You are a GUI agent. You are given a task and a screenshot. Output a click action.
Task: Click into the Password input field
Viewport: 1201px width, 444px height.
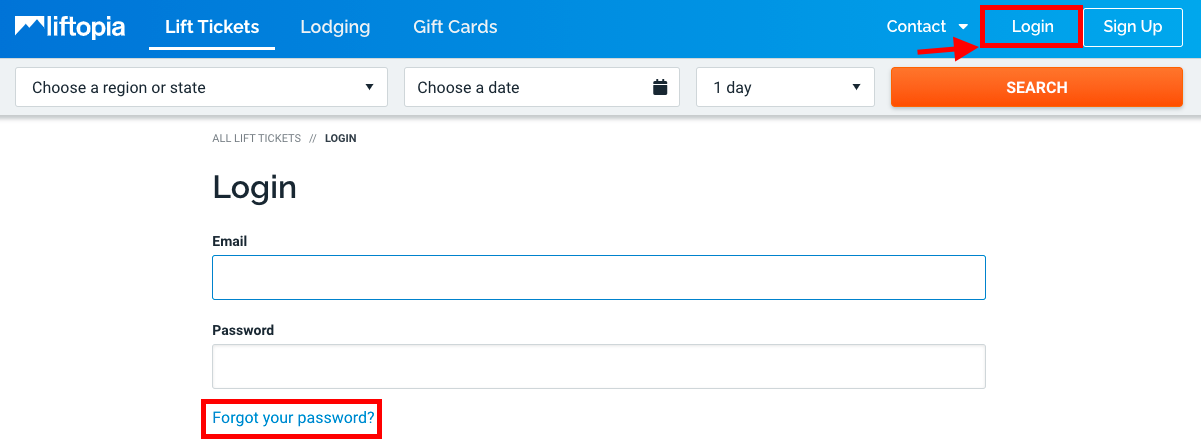click(598, 366)
